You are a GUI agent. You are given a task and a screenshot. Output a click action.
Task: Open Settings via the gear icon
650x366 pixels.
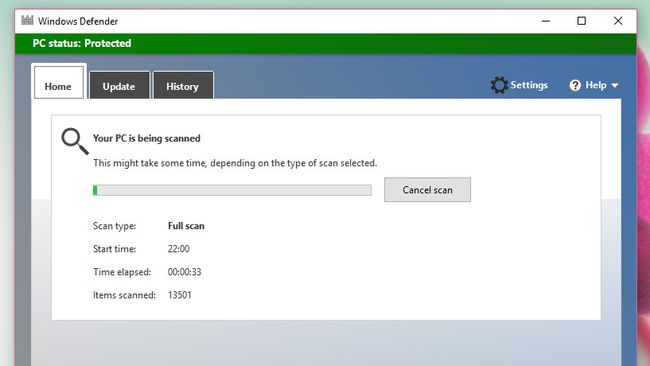coord(499,85)
